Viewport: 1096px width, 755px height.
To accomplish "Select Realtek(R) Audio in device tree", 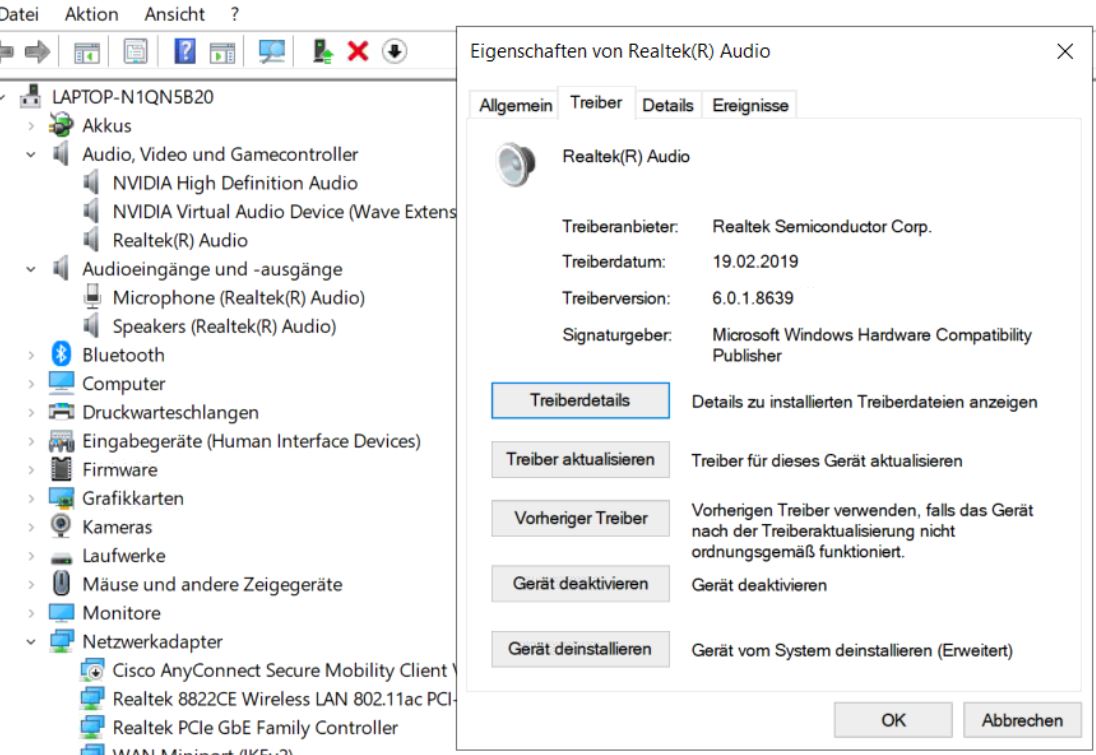I will (180, 240).
